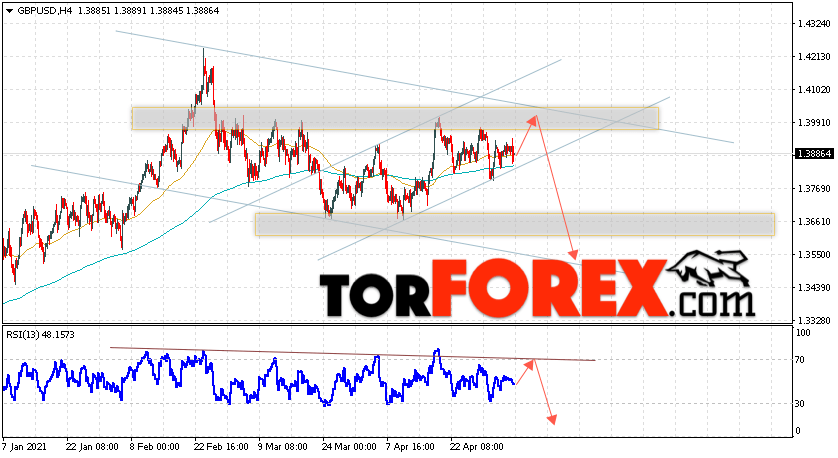
Task: Click the 7 Jan 2021 date label
Action: point(24,447)
